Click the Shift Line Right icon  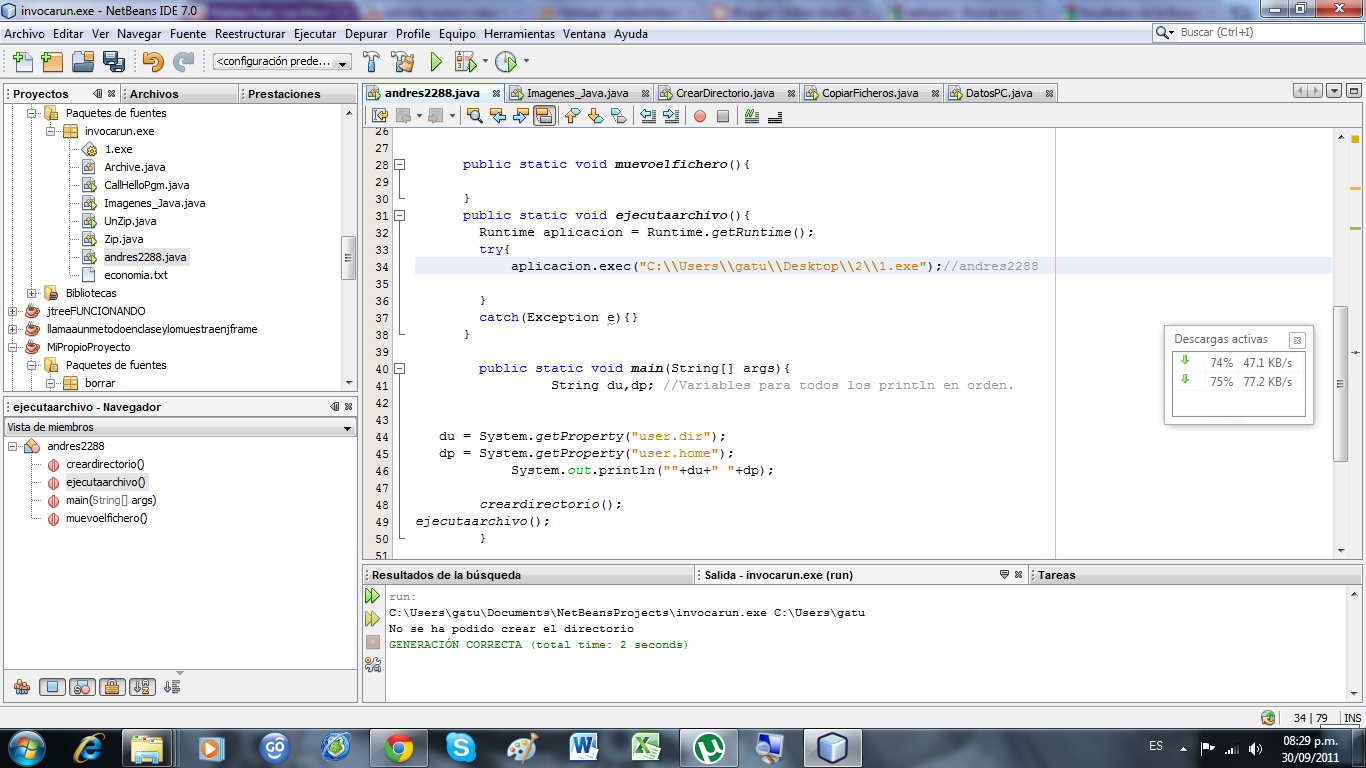click(671, 116)
